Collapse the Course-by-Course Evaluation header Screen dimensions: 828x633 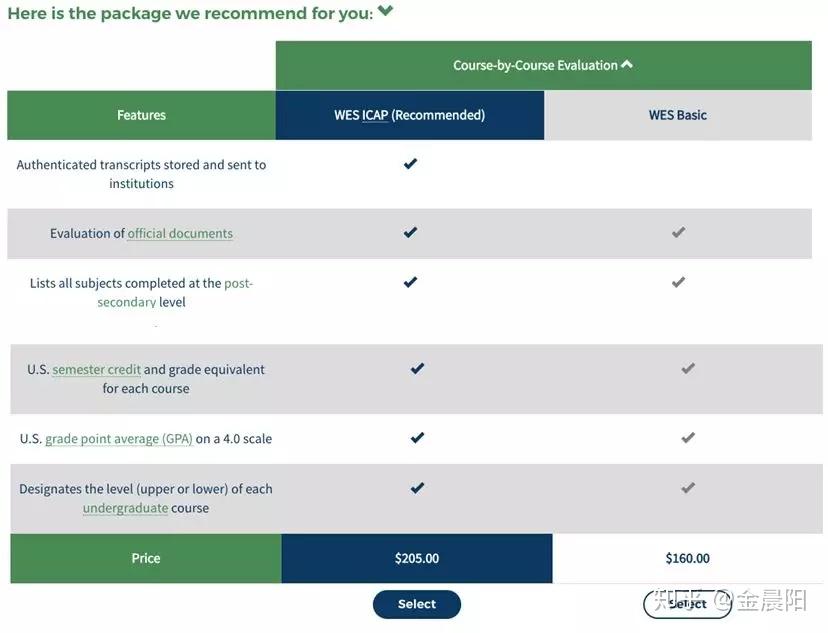point(627,65)
